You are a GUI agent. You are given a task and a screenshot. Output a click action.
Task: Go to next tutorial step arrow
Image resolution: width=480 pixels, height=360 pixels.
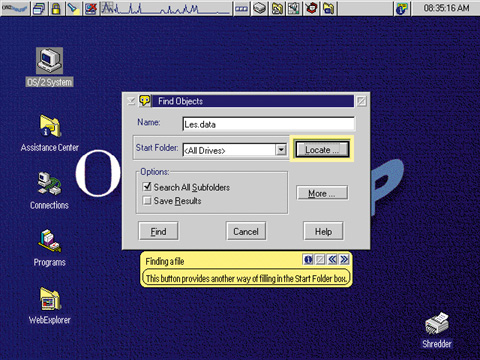click(344, 259)
